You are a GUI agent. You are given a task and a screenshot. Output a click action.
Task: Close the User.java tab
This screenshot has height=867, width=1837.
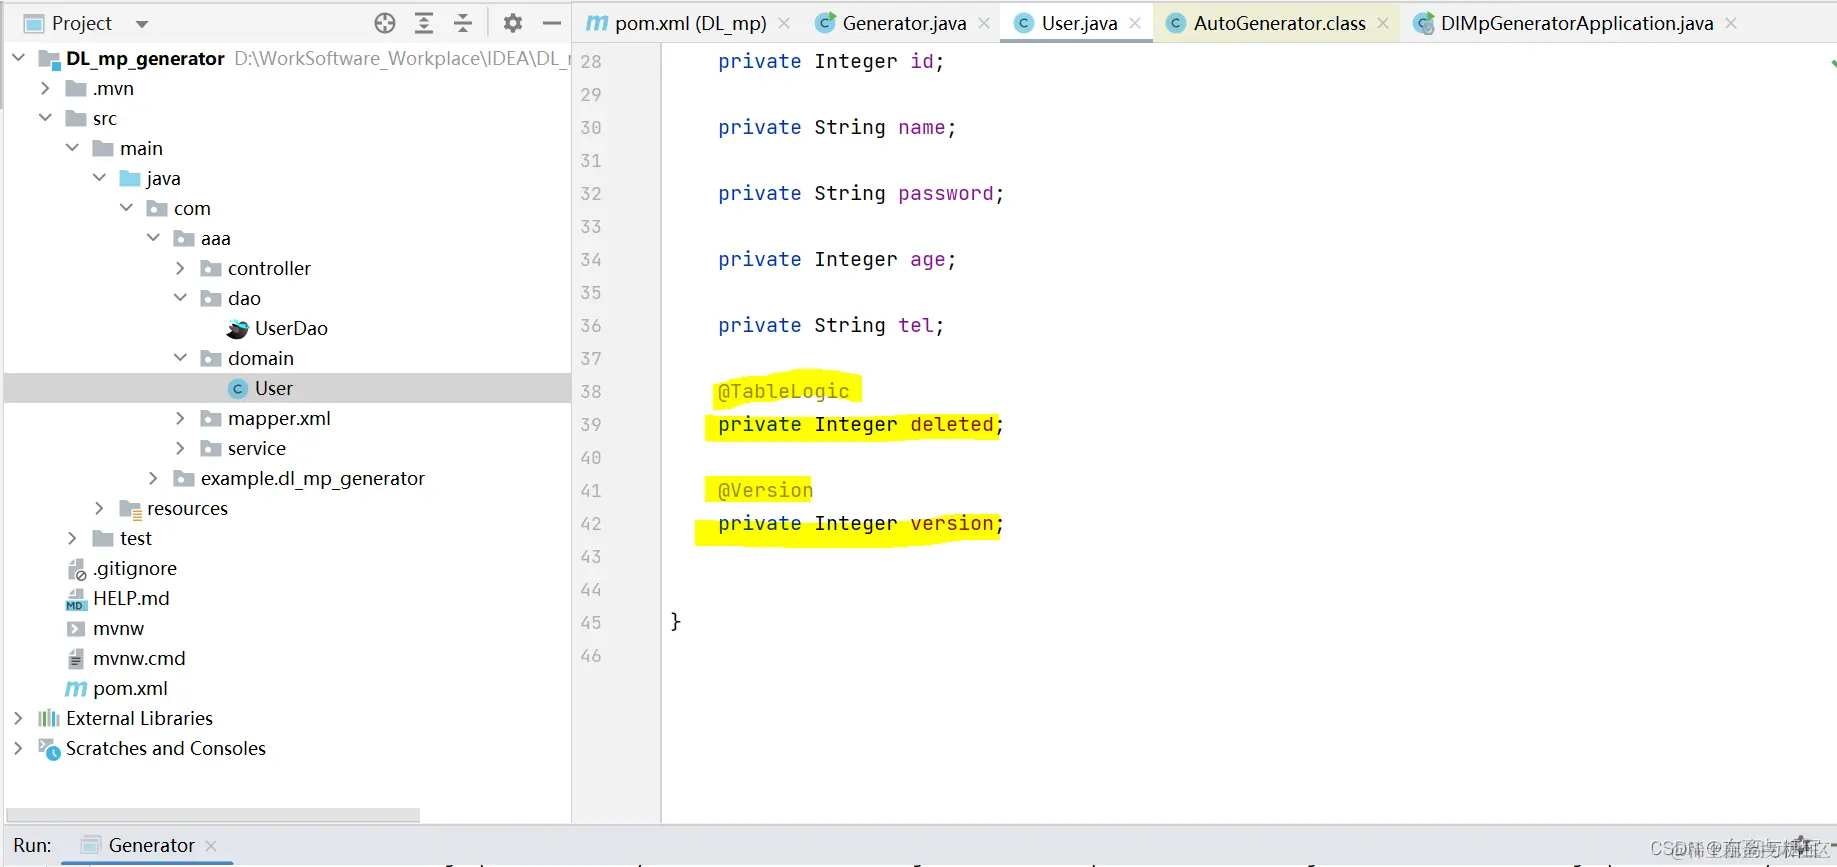coord(1135,23)
